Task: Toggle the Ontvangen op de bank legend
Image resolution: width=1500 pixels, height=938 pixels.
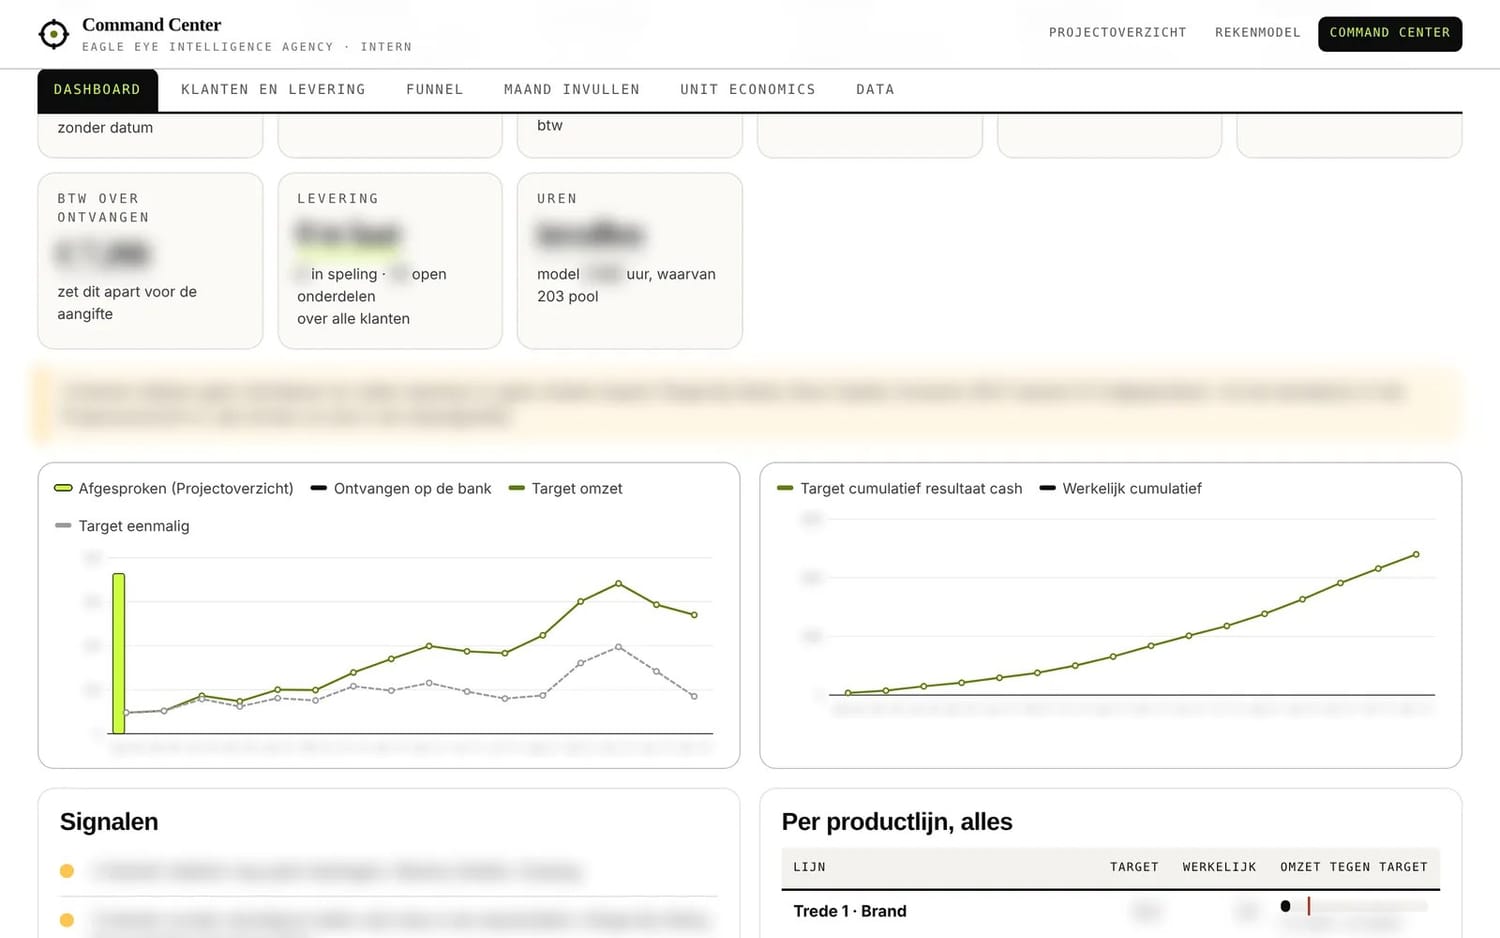Action: tap(401, 488)
